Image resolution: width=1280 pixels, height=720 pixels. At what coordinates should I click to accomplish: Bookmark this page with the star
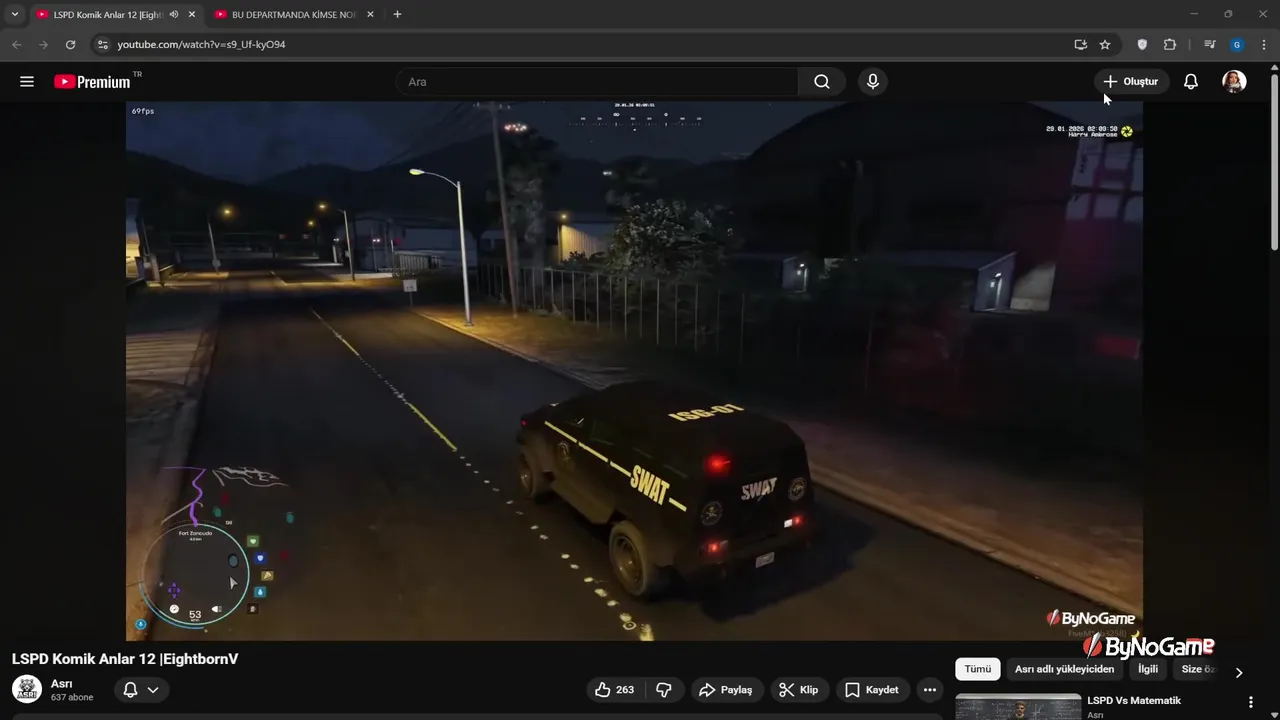coord(1105,44)
